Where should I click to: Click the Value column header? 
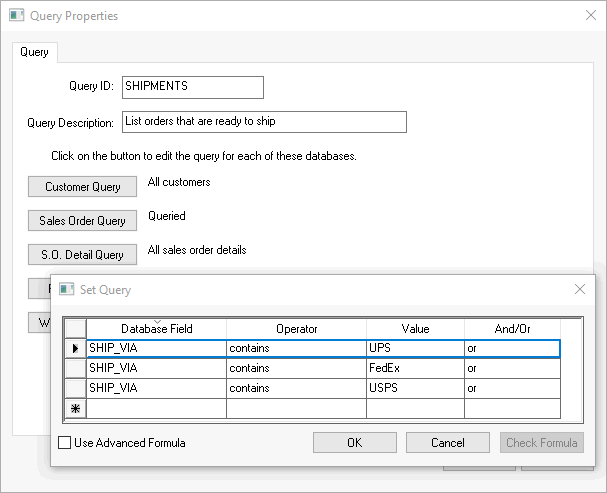point(415,329)
